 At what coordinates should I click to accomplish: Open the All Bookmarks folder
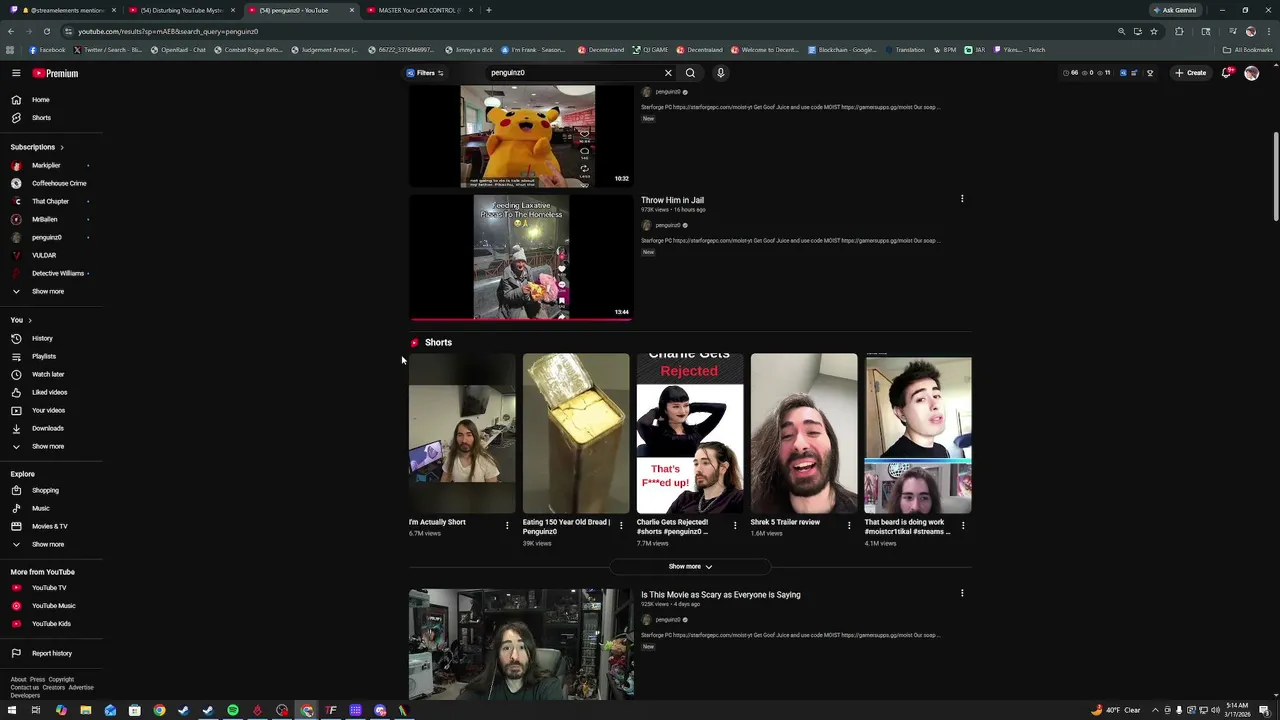[x=1248, y=50]
